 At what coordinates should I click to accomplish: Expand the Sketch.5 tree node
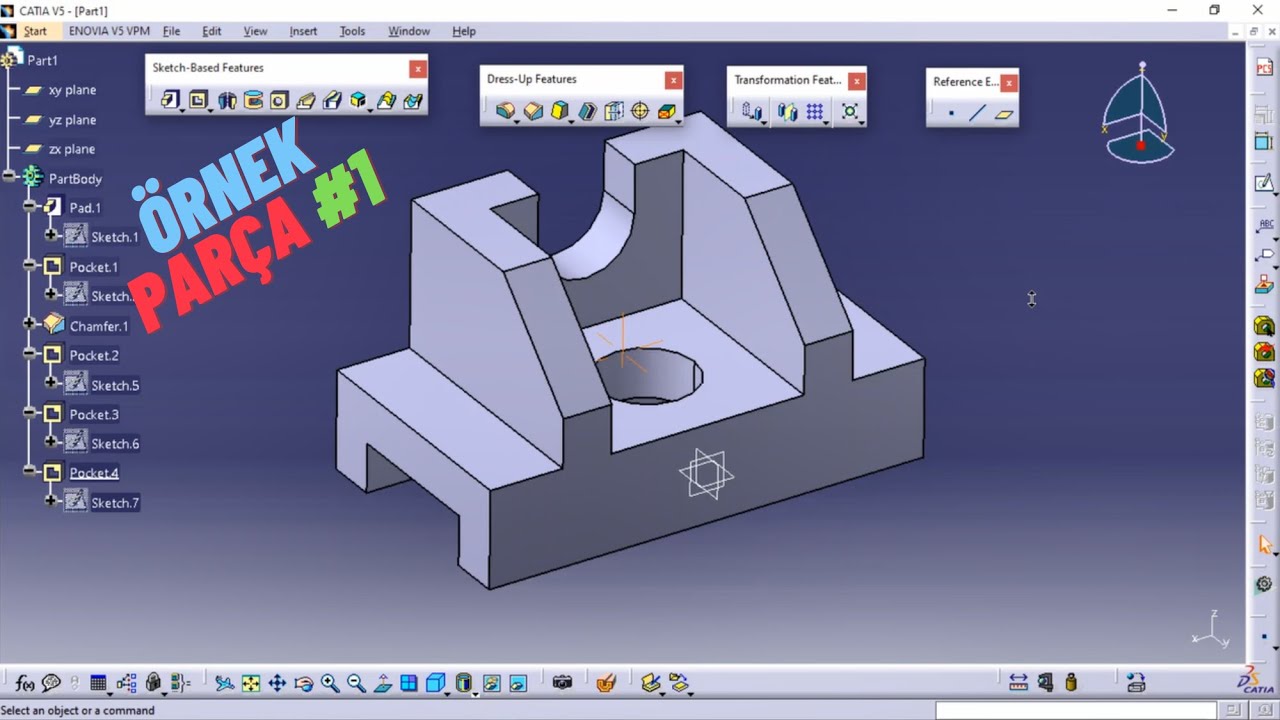click(51, 384)
